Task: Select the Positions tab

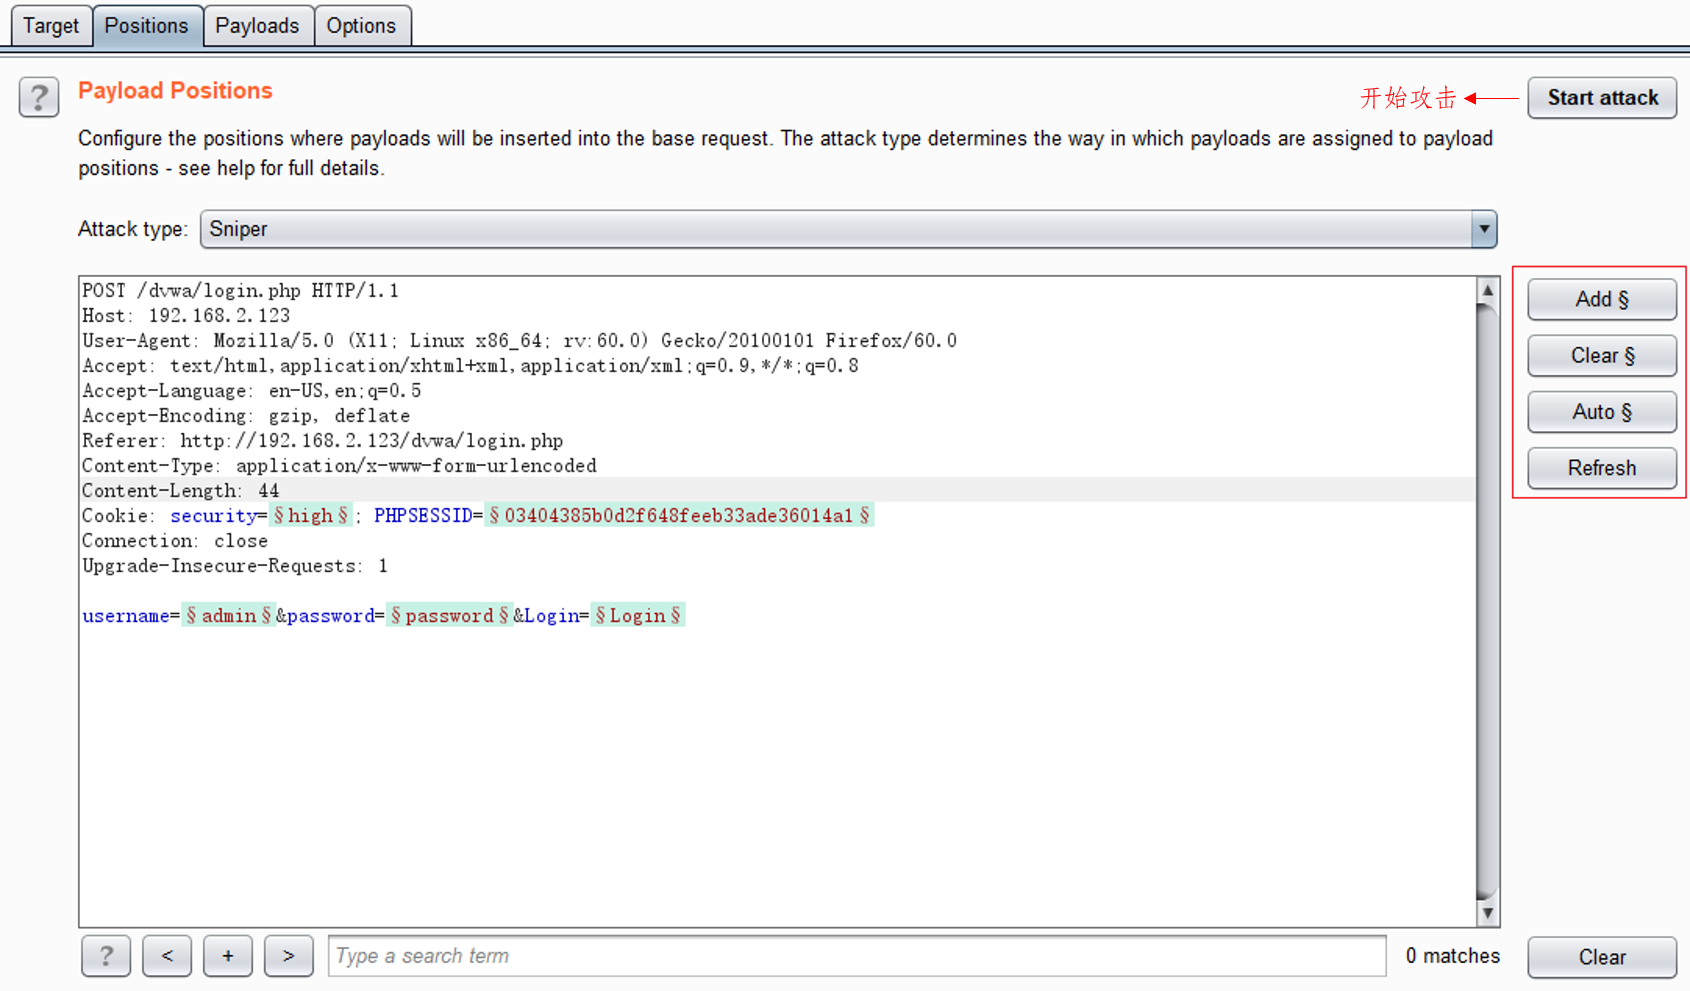Action: 146,26
